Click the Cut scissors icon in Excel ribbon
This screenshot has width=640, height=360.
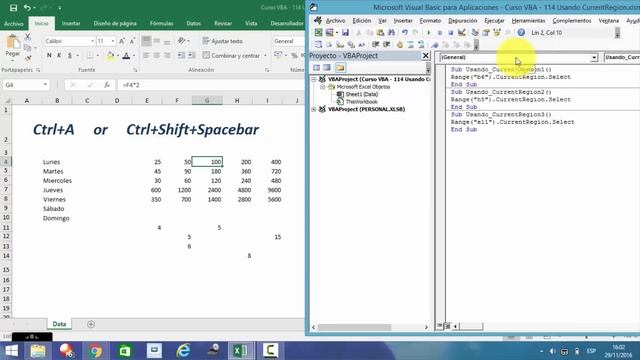28,37
